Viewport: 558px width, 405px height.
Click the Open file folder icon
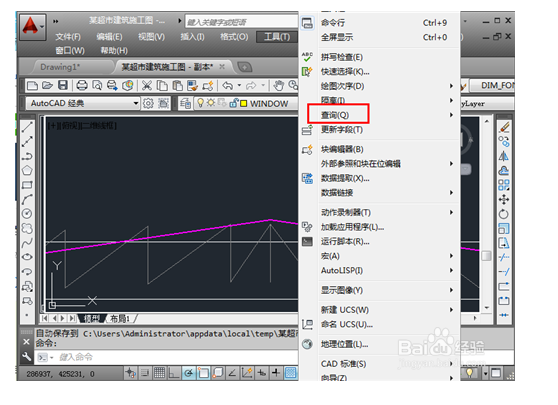click(47, 85)
